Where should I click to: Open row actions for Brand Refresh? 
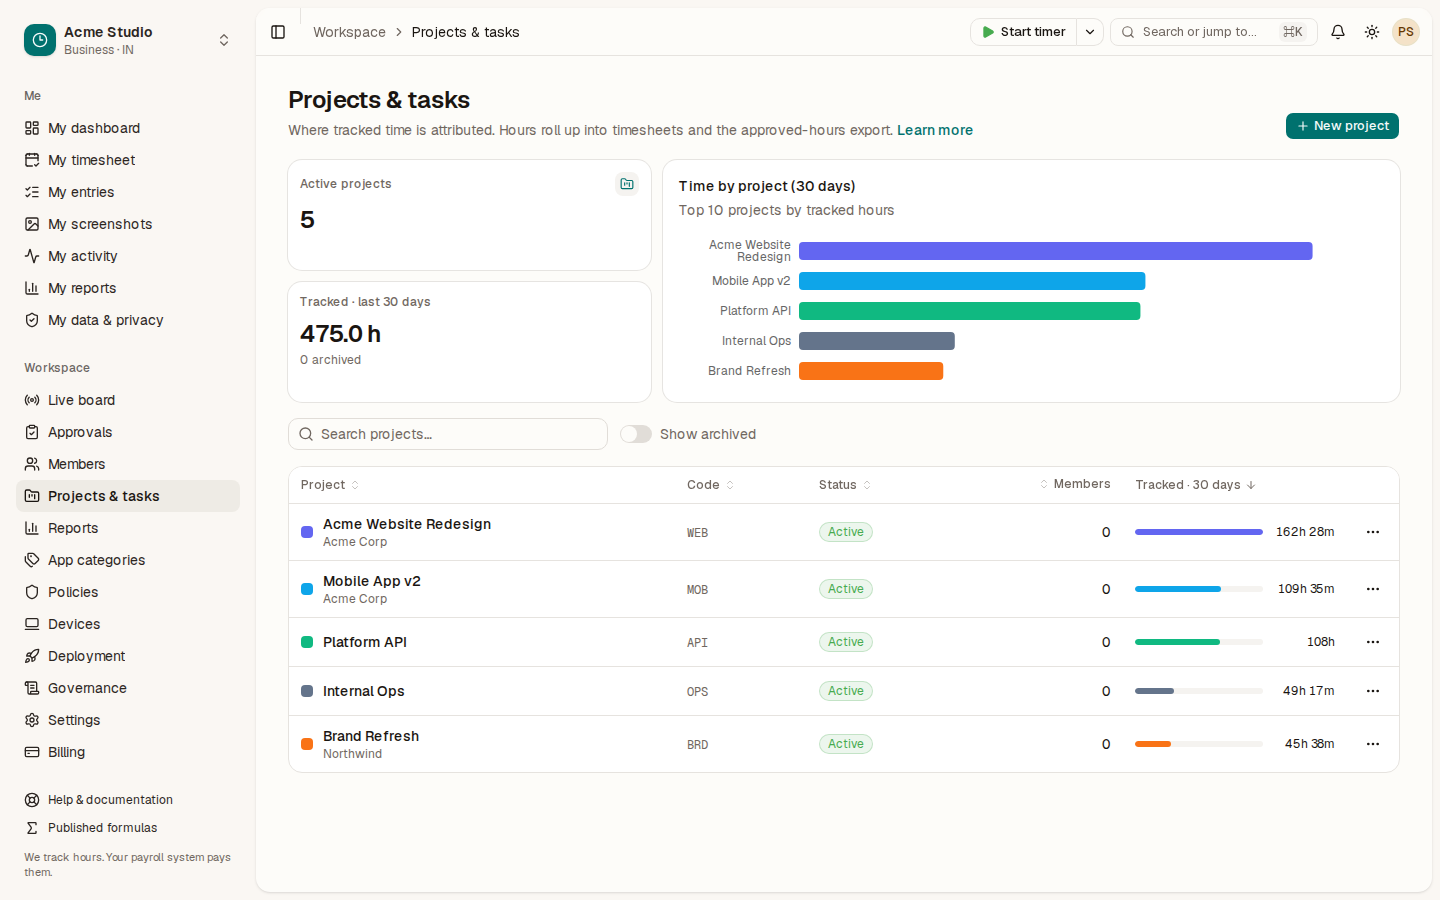(x=1373, y=744)
